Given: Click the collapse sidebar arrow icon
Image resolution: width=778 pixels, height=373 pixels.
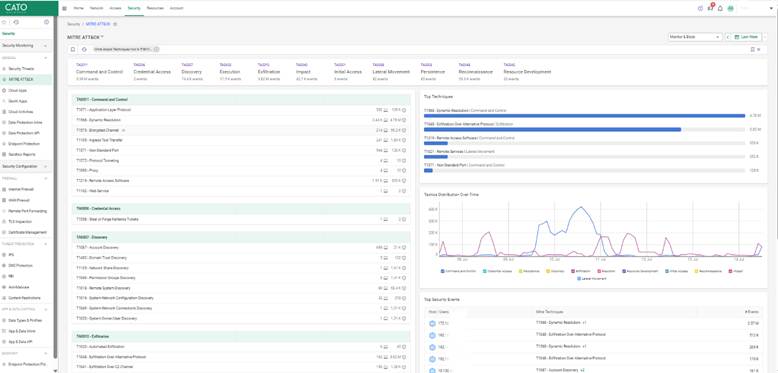Looking at the screenshot, I should (16, 22).
